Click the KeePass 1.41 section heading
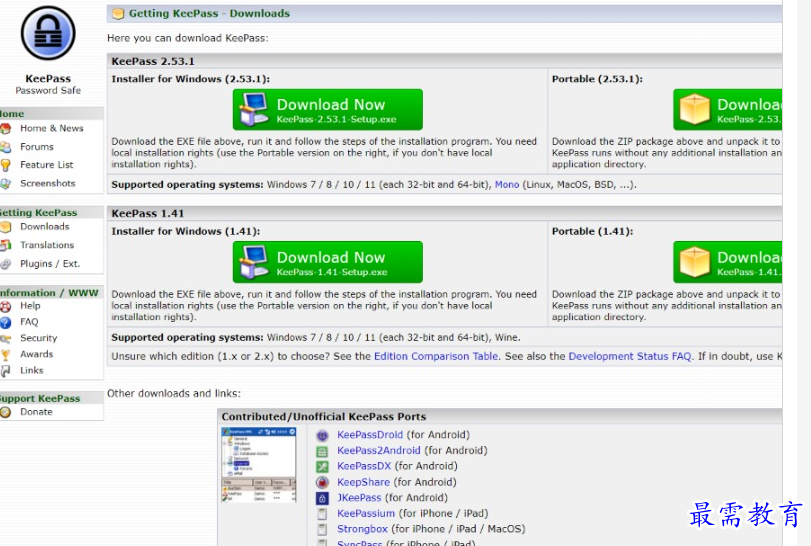Image resolution: width=811 pixels, height=546 pixels. [x=147, y=214]
